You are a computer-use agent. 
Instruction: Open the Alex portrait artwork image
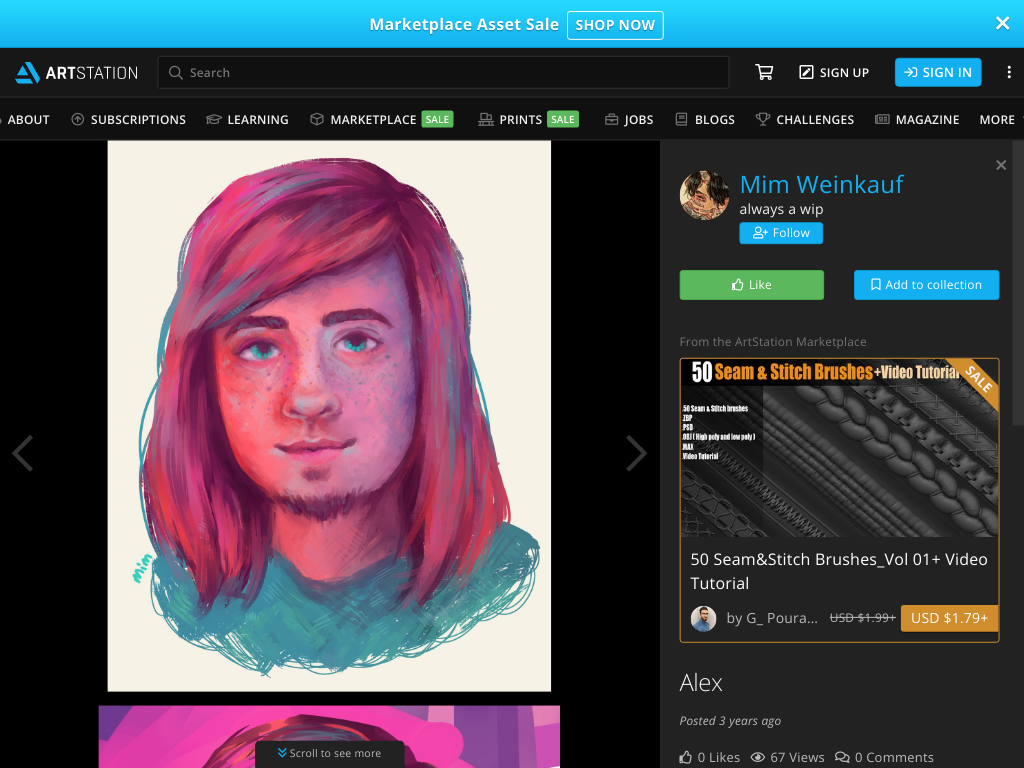click(x=329, y=416)
